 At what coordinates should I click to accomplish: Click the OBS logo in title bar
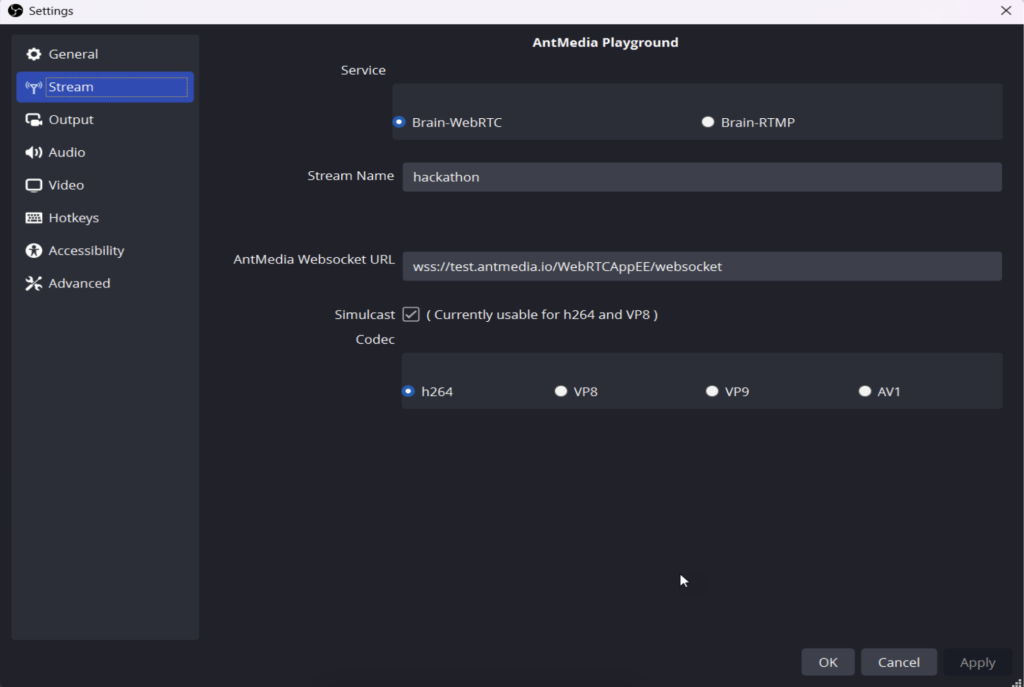15,10
